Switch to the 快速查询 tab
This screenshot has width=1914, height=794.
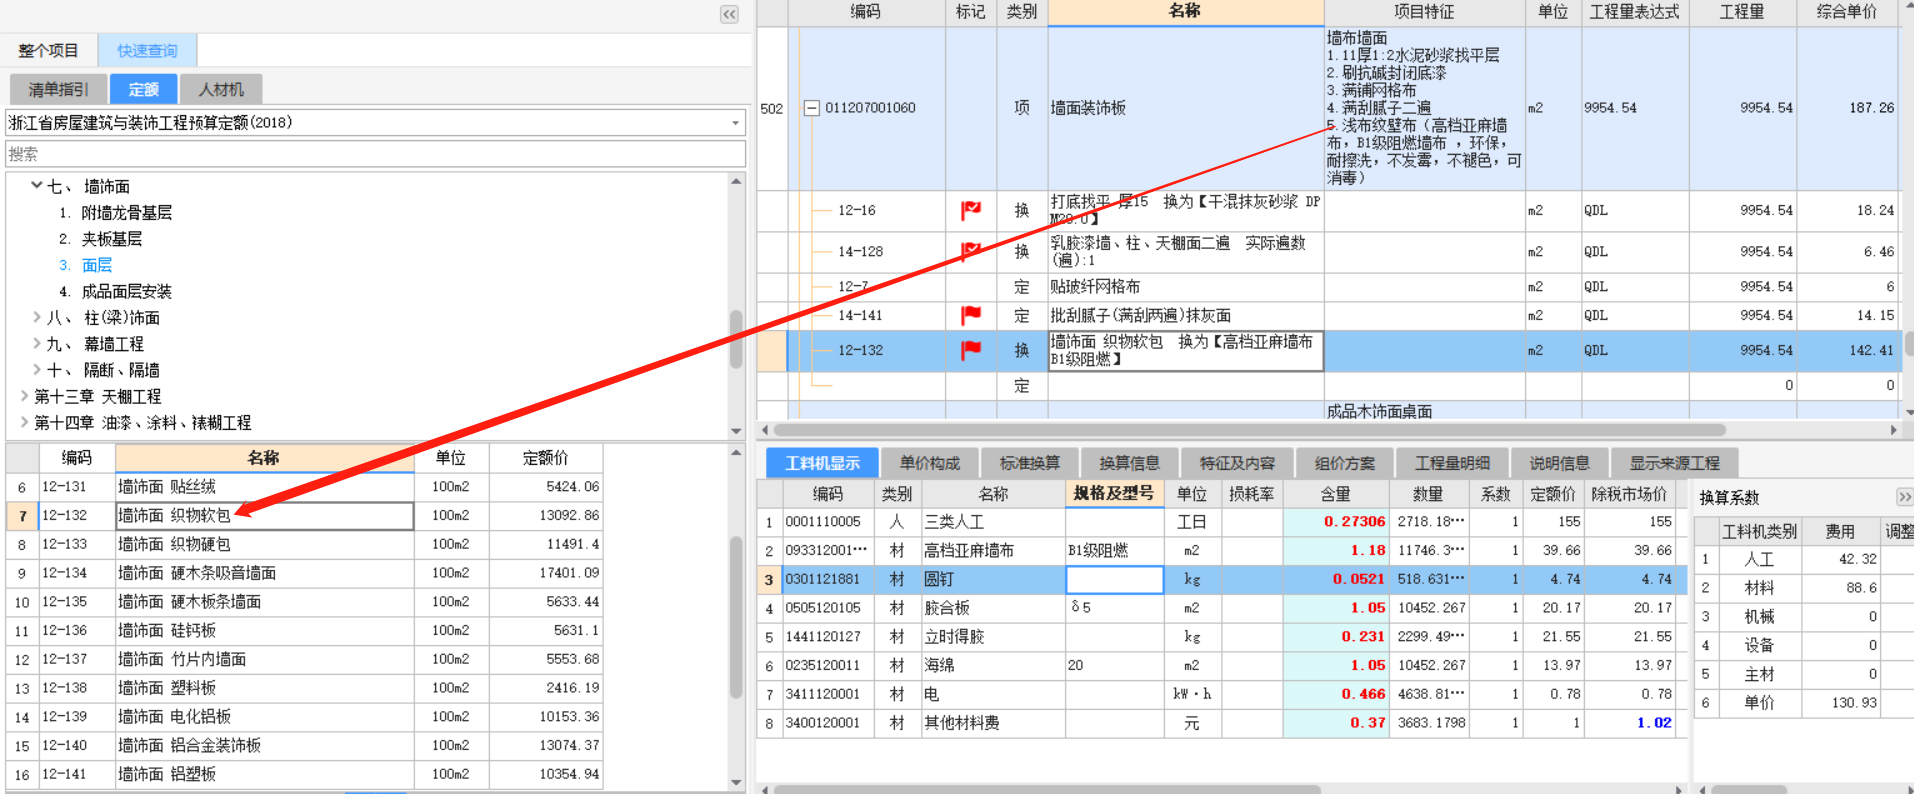(x=147, y=50)
